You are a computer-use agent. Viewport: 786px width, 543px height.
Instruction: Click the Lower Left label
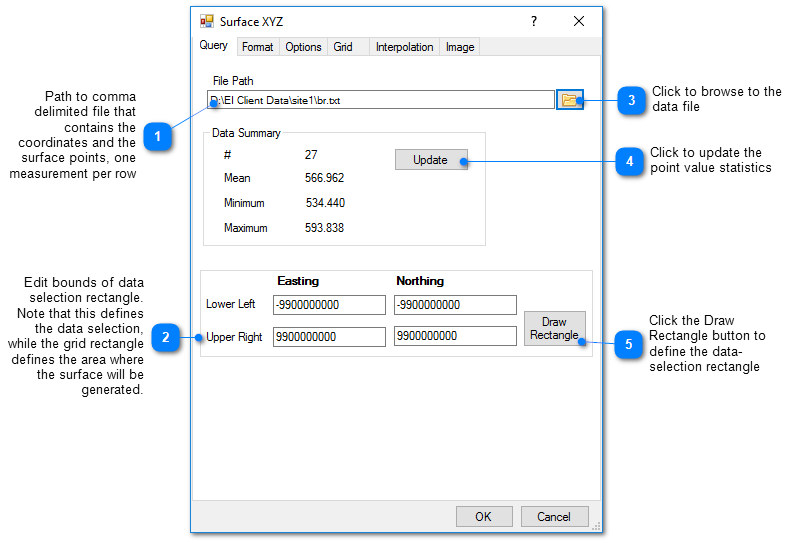231,304
